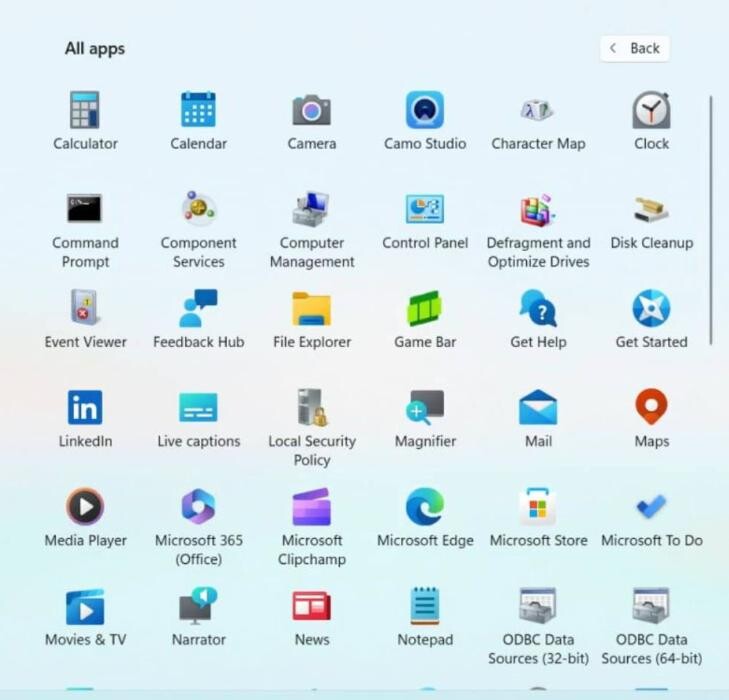Open Control Panel
The width and height of the screenshot is (729, 700).
tap(425, 210)
